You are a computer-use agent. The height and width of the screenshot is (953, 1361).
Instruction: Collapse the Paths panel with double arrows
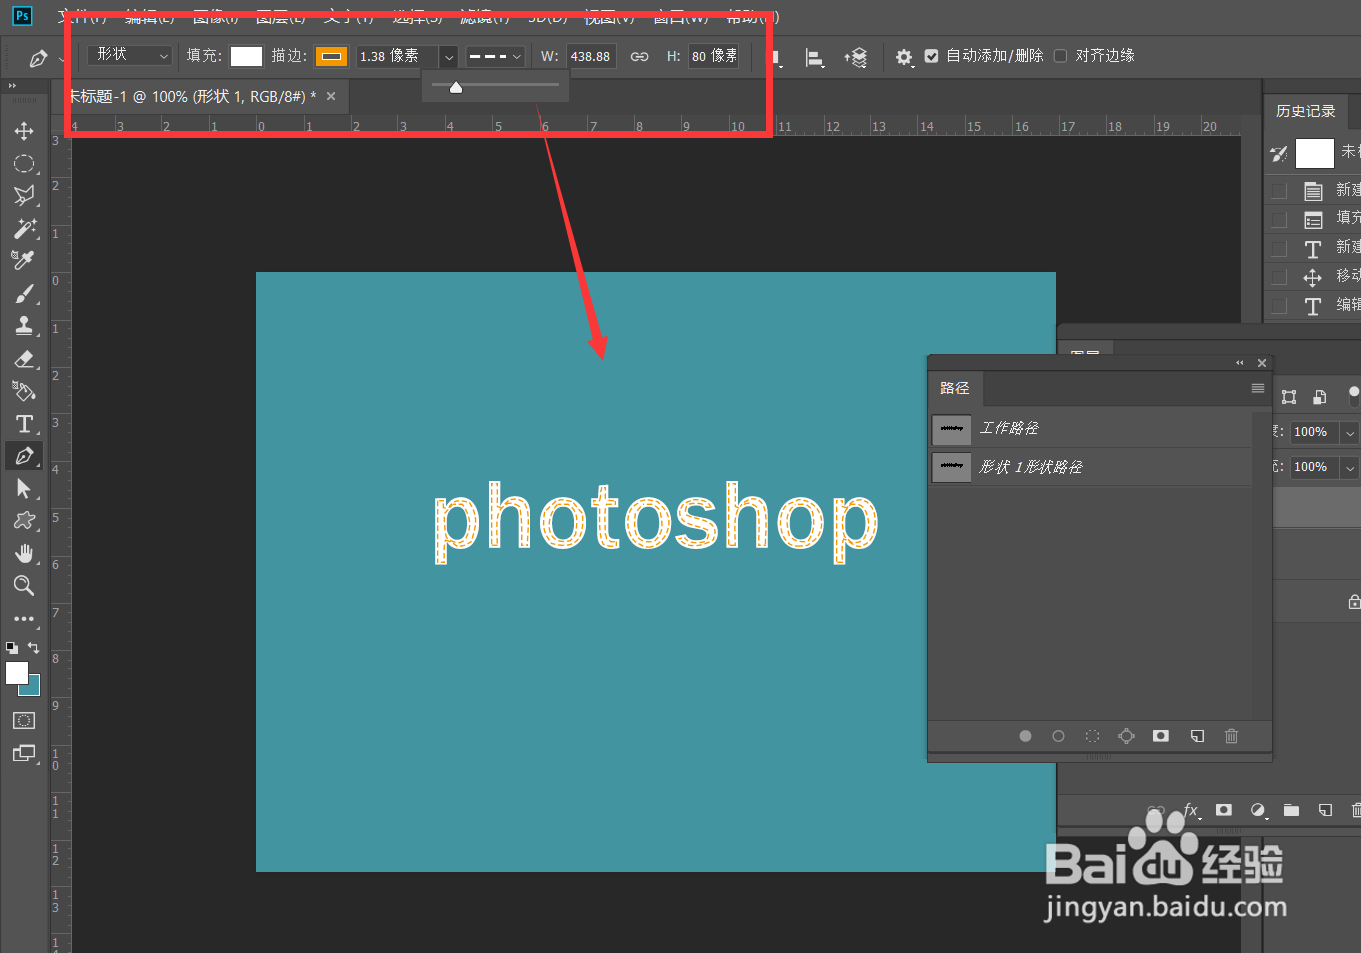point(1240,363)
